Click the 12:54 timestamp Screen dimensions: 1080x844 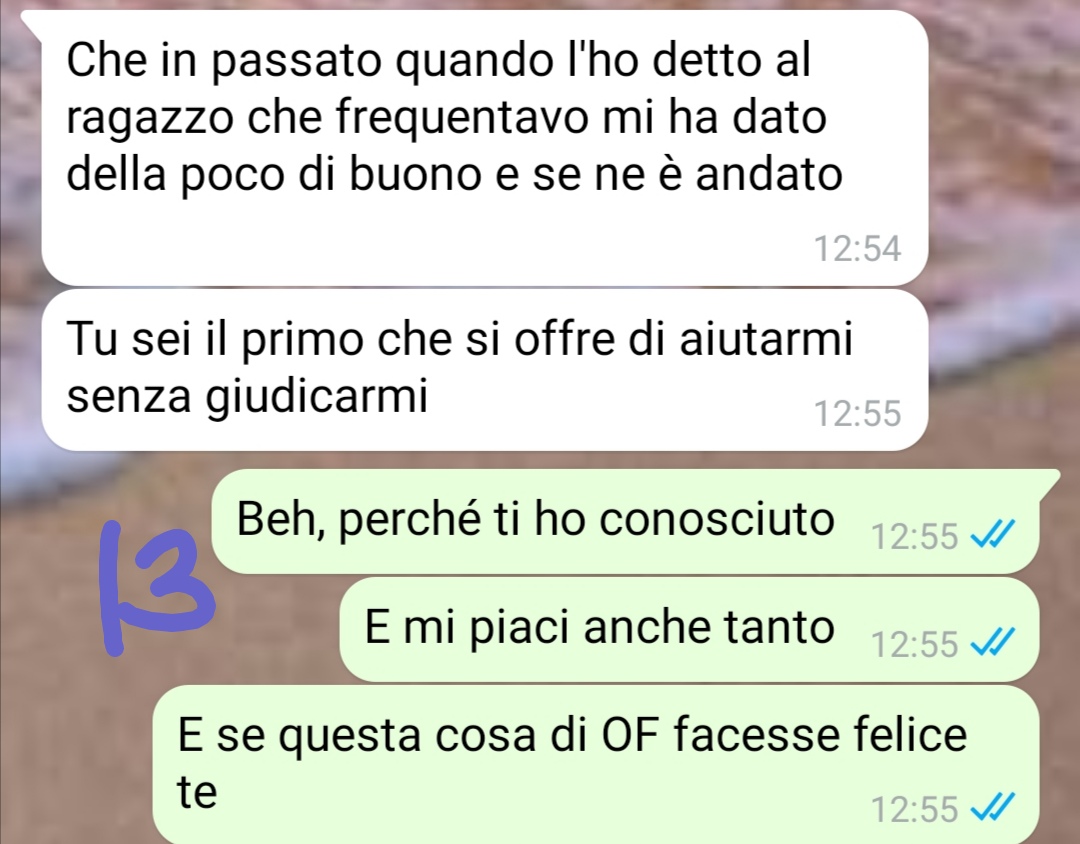pyautogui.click(x=857, y=249)
